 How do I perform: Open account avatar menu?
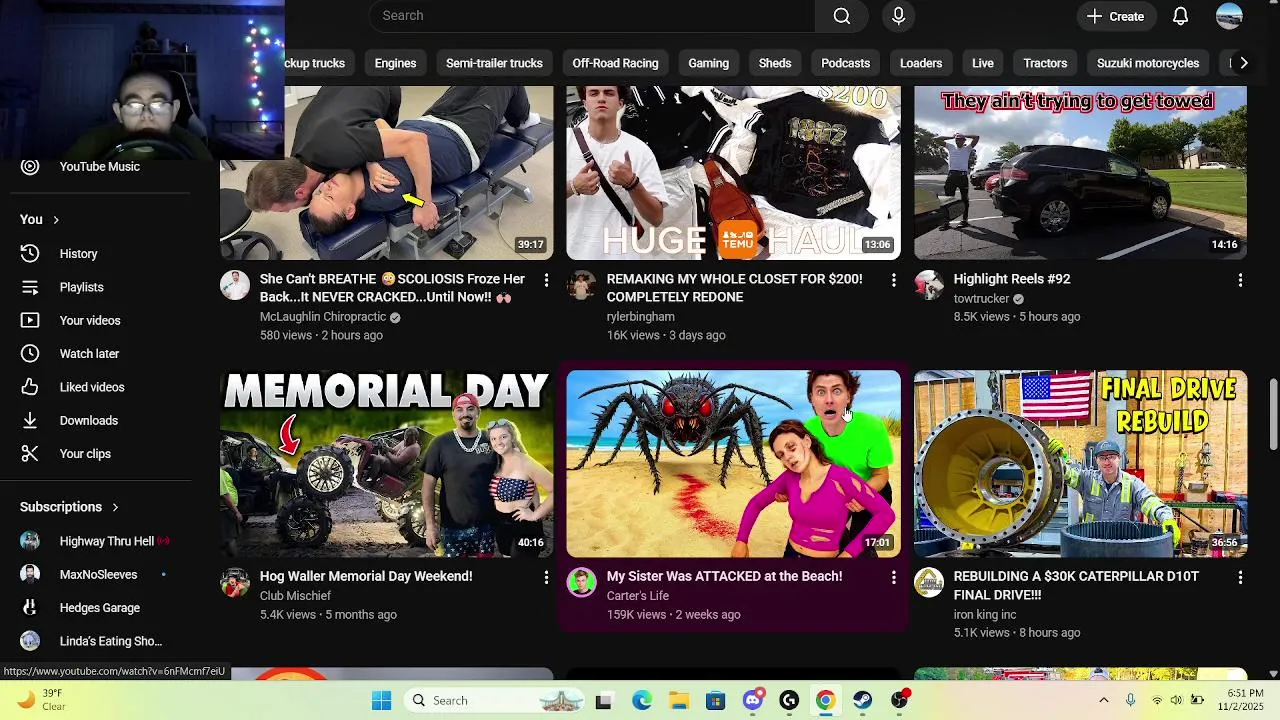[1229, 16]
